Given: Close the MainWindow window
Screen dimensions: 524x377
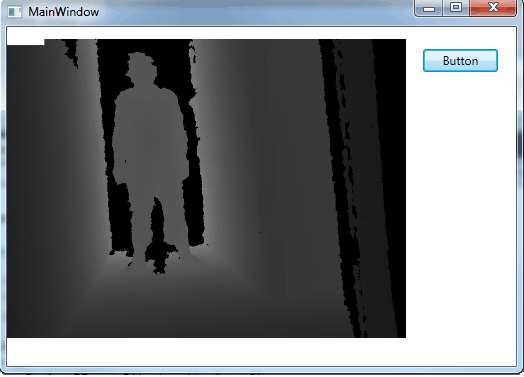Looking at the screenshot, I should [493, 8].
